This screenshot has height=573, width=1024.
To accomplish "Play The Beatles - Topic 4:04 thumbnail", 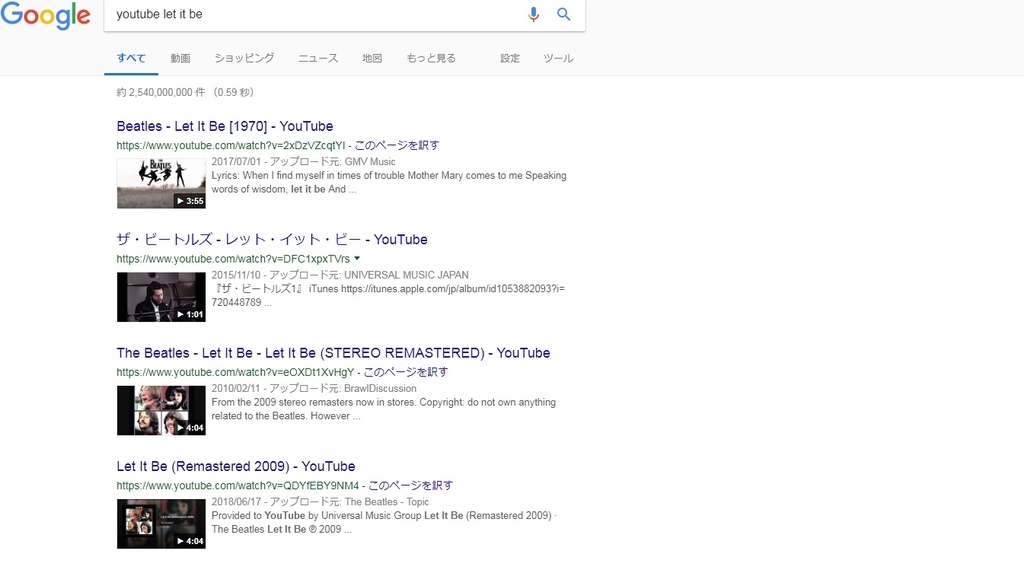I will [161, 524].
